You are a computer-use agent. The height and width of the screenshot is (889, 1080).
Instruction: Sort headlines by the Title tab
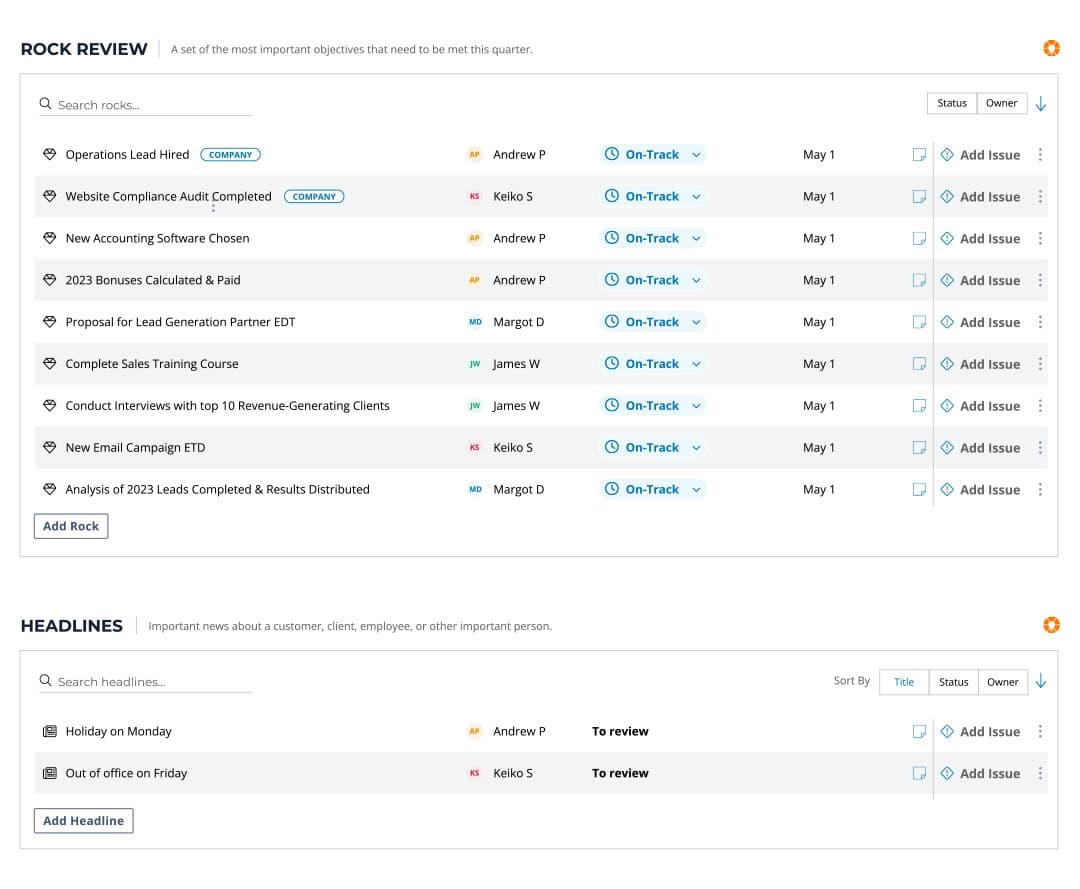click(903, 682)
